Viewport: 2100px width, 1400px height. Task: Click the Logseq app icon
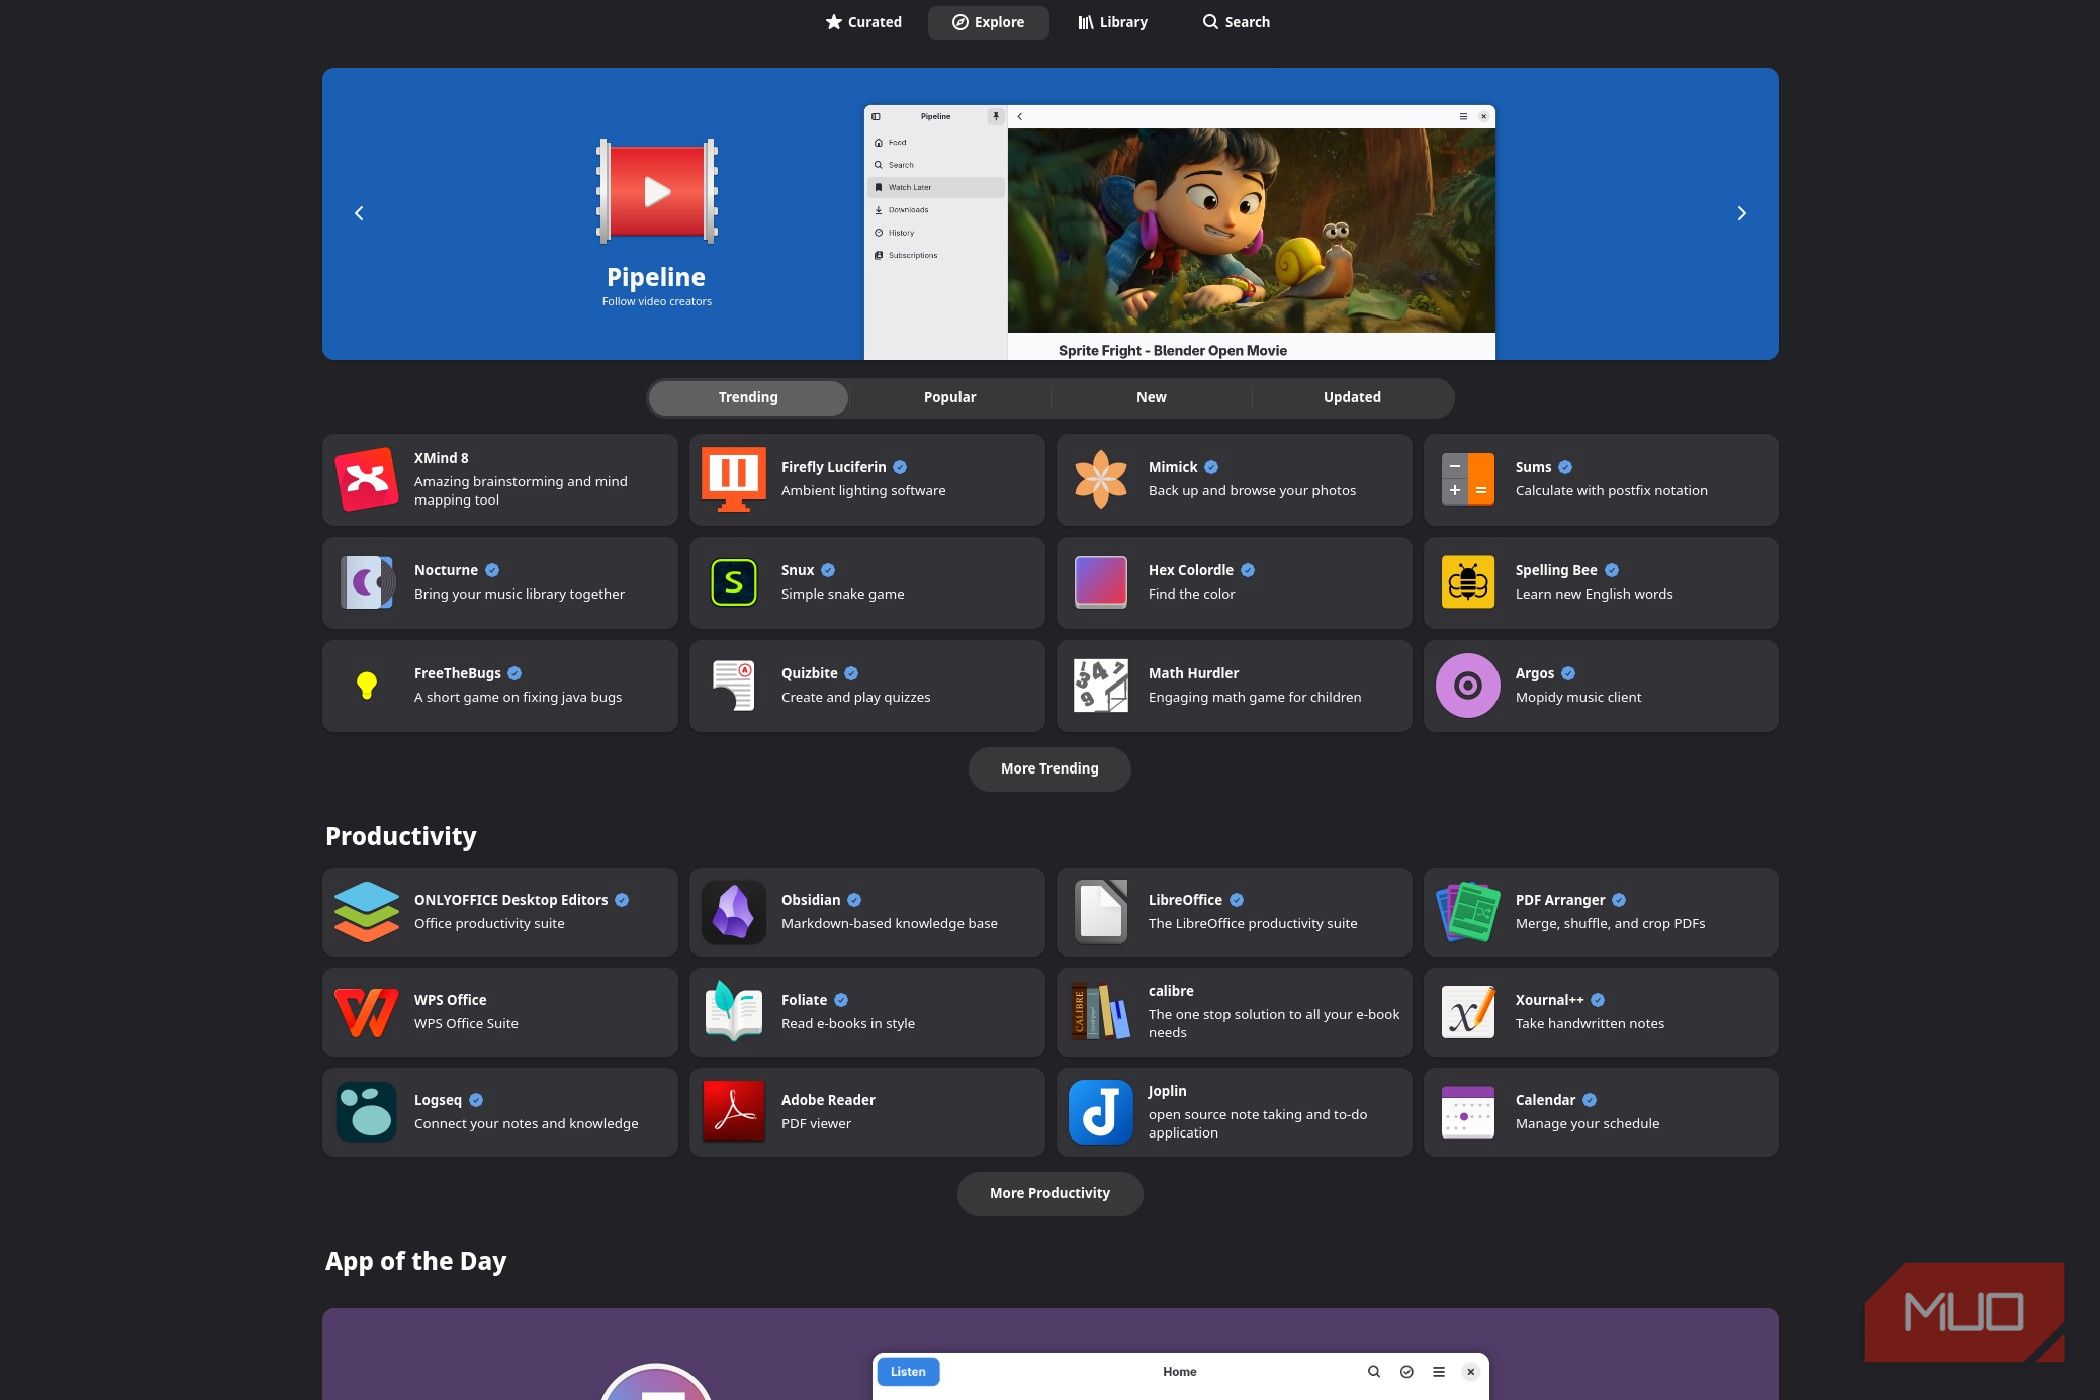(x=366, y=1112)
